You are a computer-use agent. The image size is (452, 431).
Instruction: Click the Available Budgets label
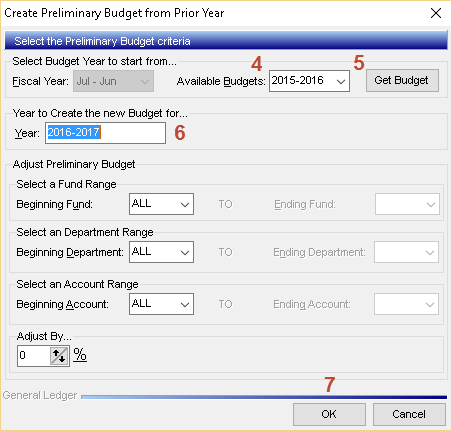pos(221,81)
